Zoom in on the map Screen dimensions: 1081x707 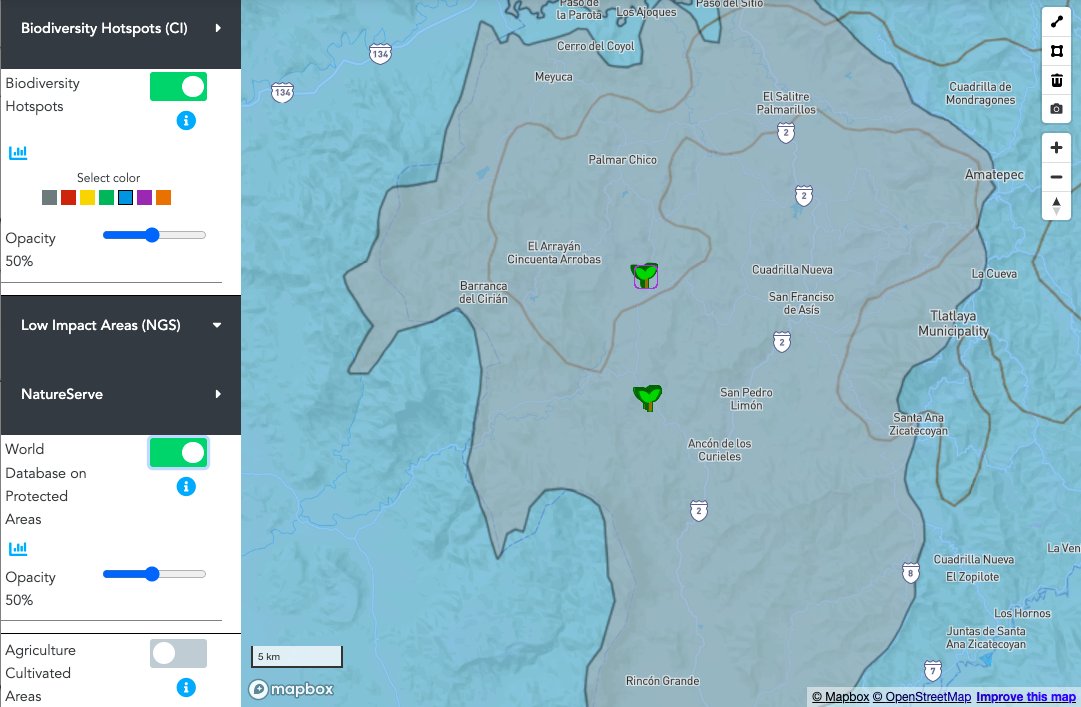(1056, 147)
